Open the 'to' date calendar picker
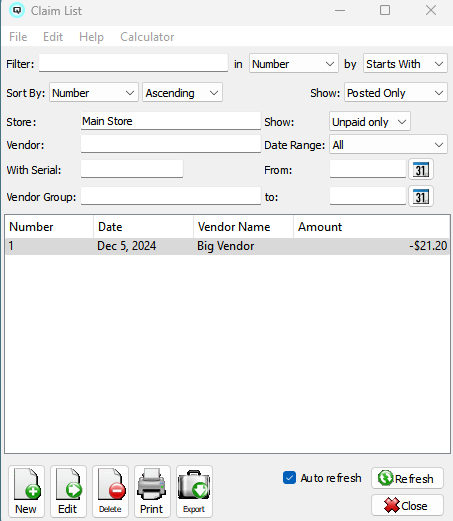The height and width of the screenshot is (521, 453). [421, 196]
